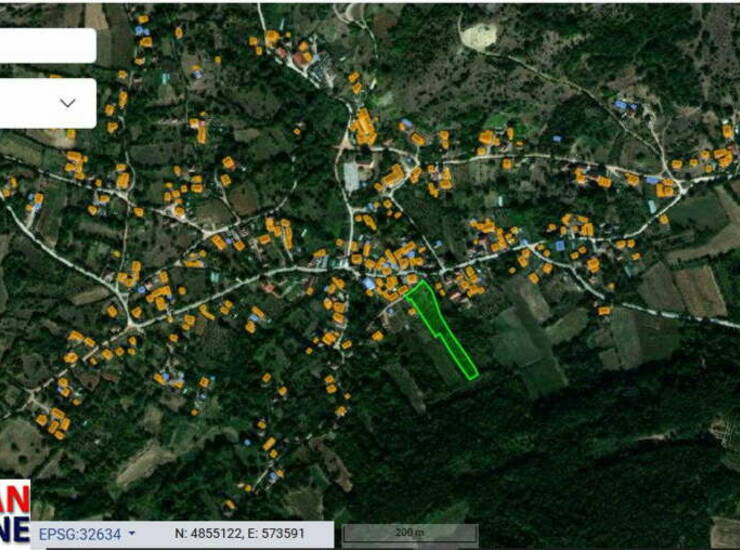Click the white greenhouse structure in the center
740x550 pixels.
[x=351, y=177]
